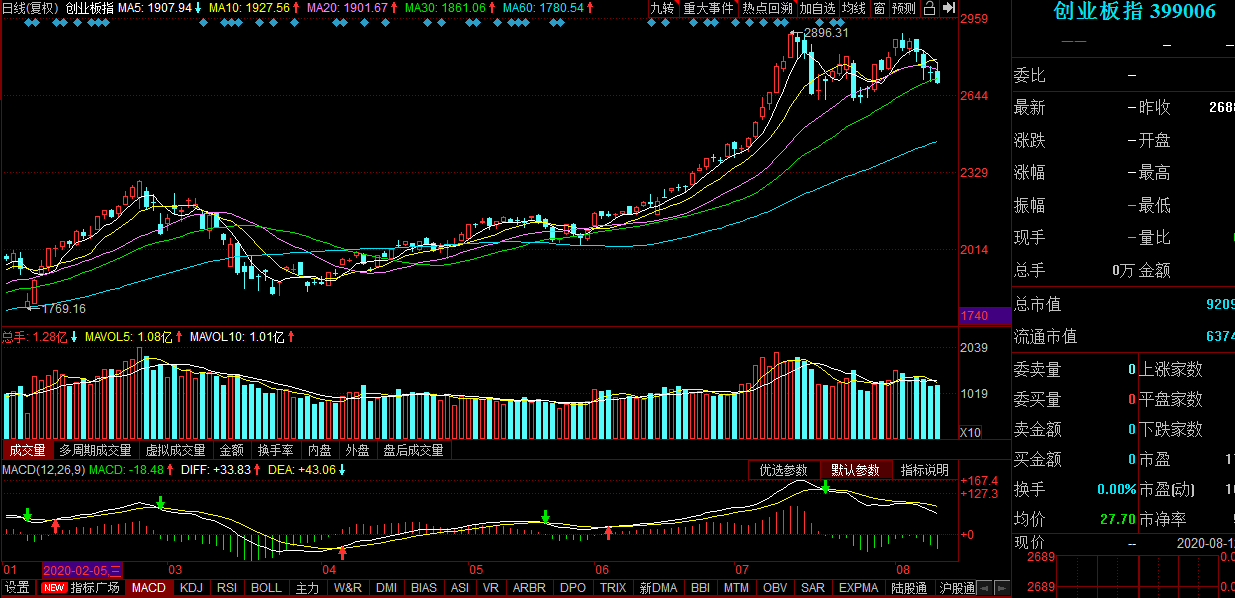The image size is (1235, 598).
Task: Switch to the VR indicator tab
Action: pyautogui.click(x=490, y=588)
